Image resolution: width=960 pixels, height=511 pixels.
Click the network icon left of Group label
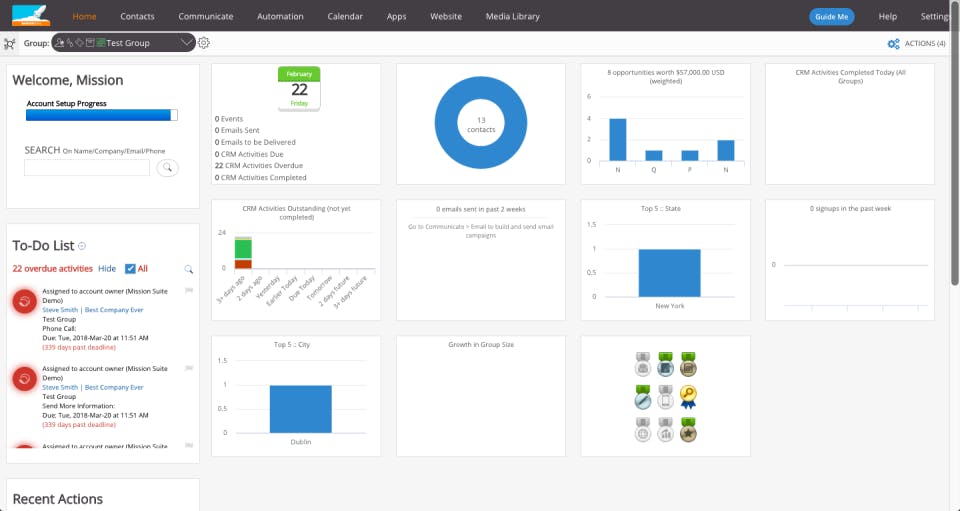click(10, 43)
